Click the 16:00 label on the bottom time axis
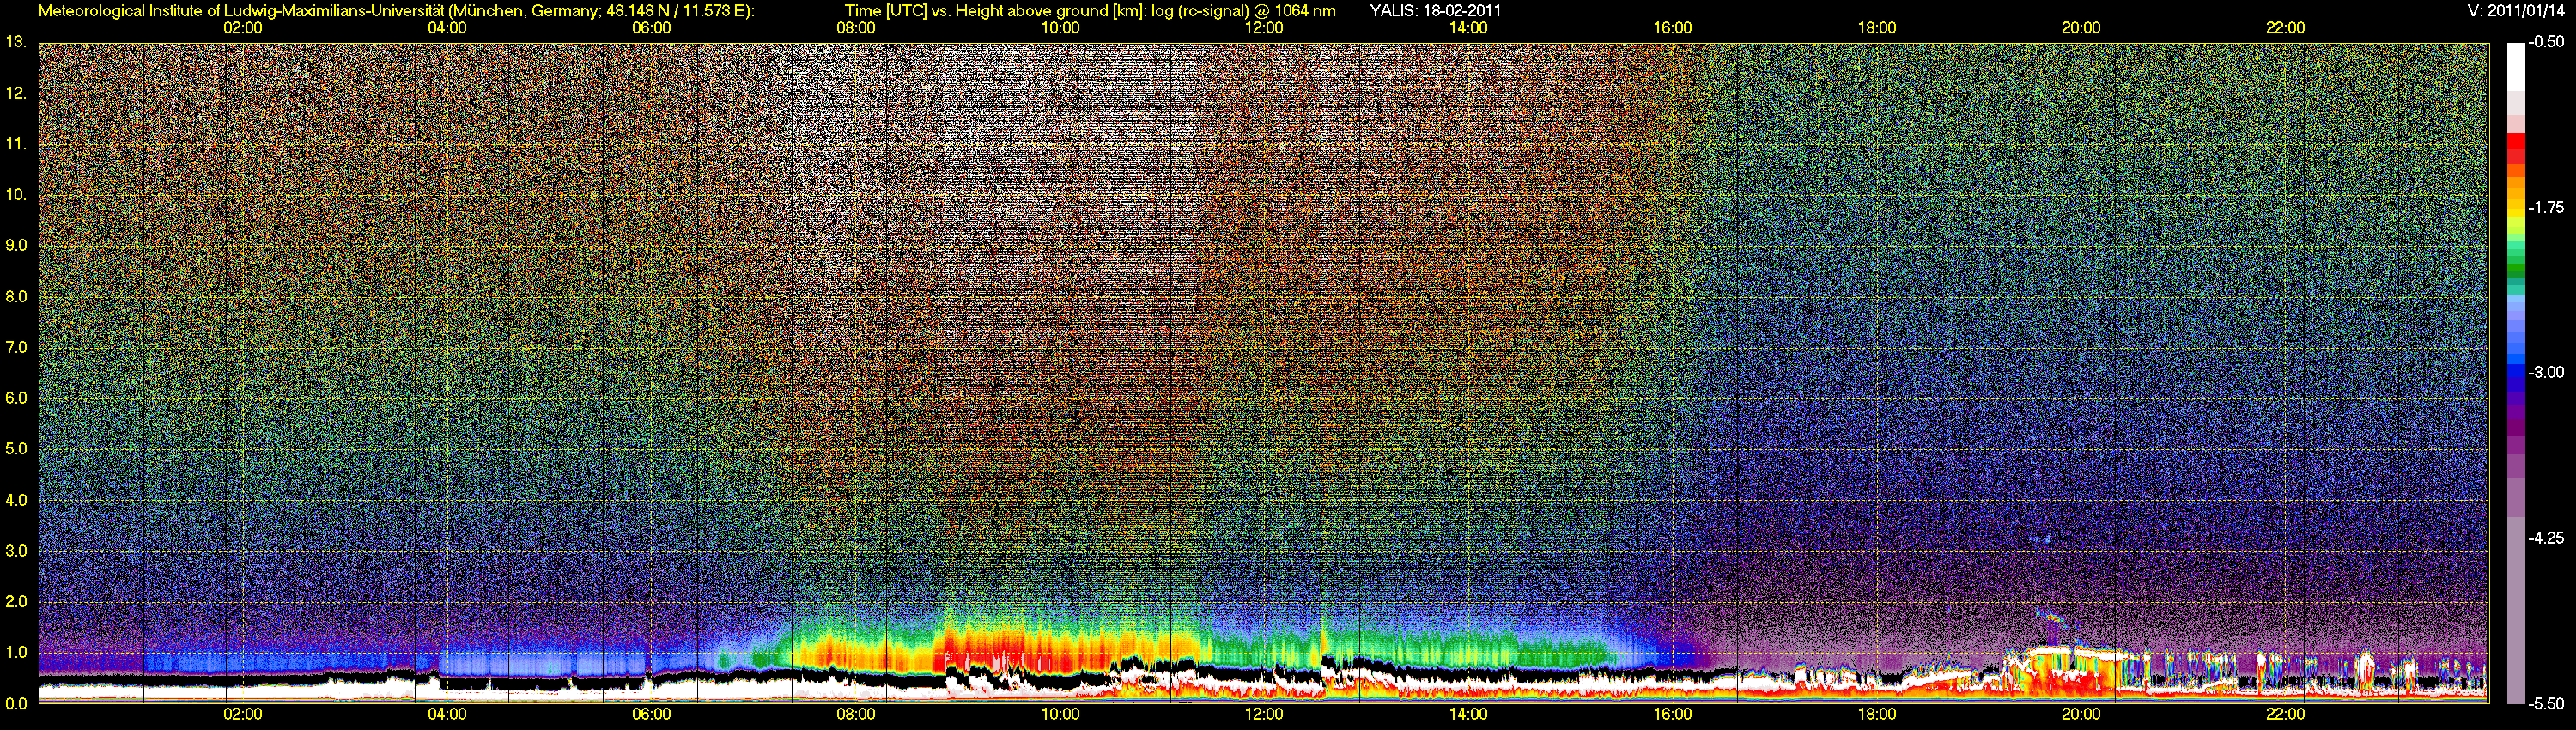 pyautogui.click(x=1673, y=715)
